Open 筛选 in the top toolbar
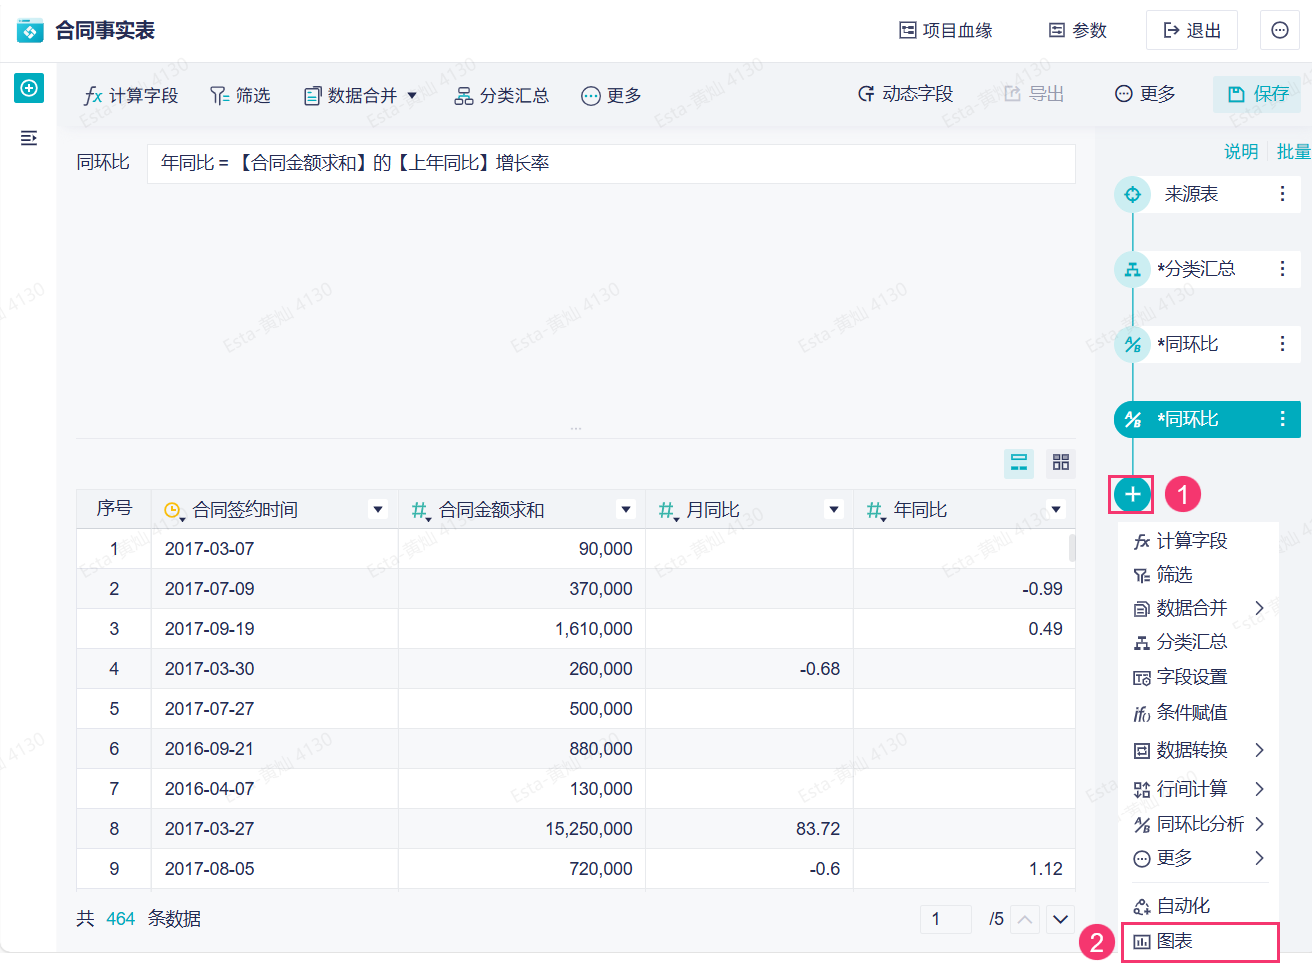The width and height of the screenshot is (1312, 966). tap(240, 95)
